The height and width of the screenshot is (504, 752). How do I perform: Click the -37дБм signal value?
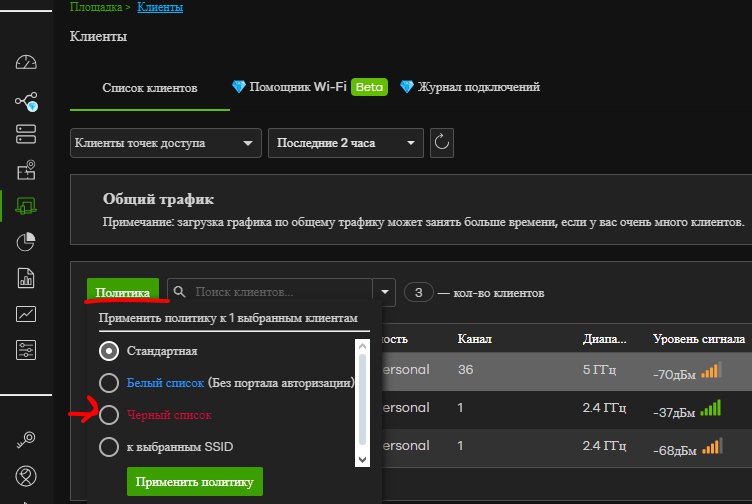[674, 412]
